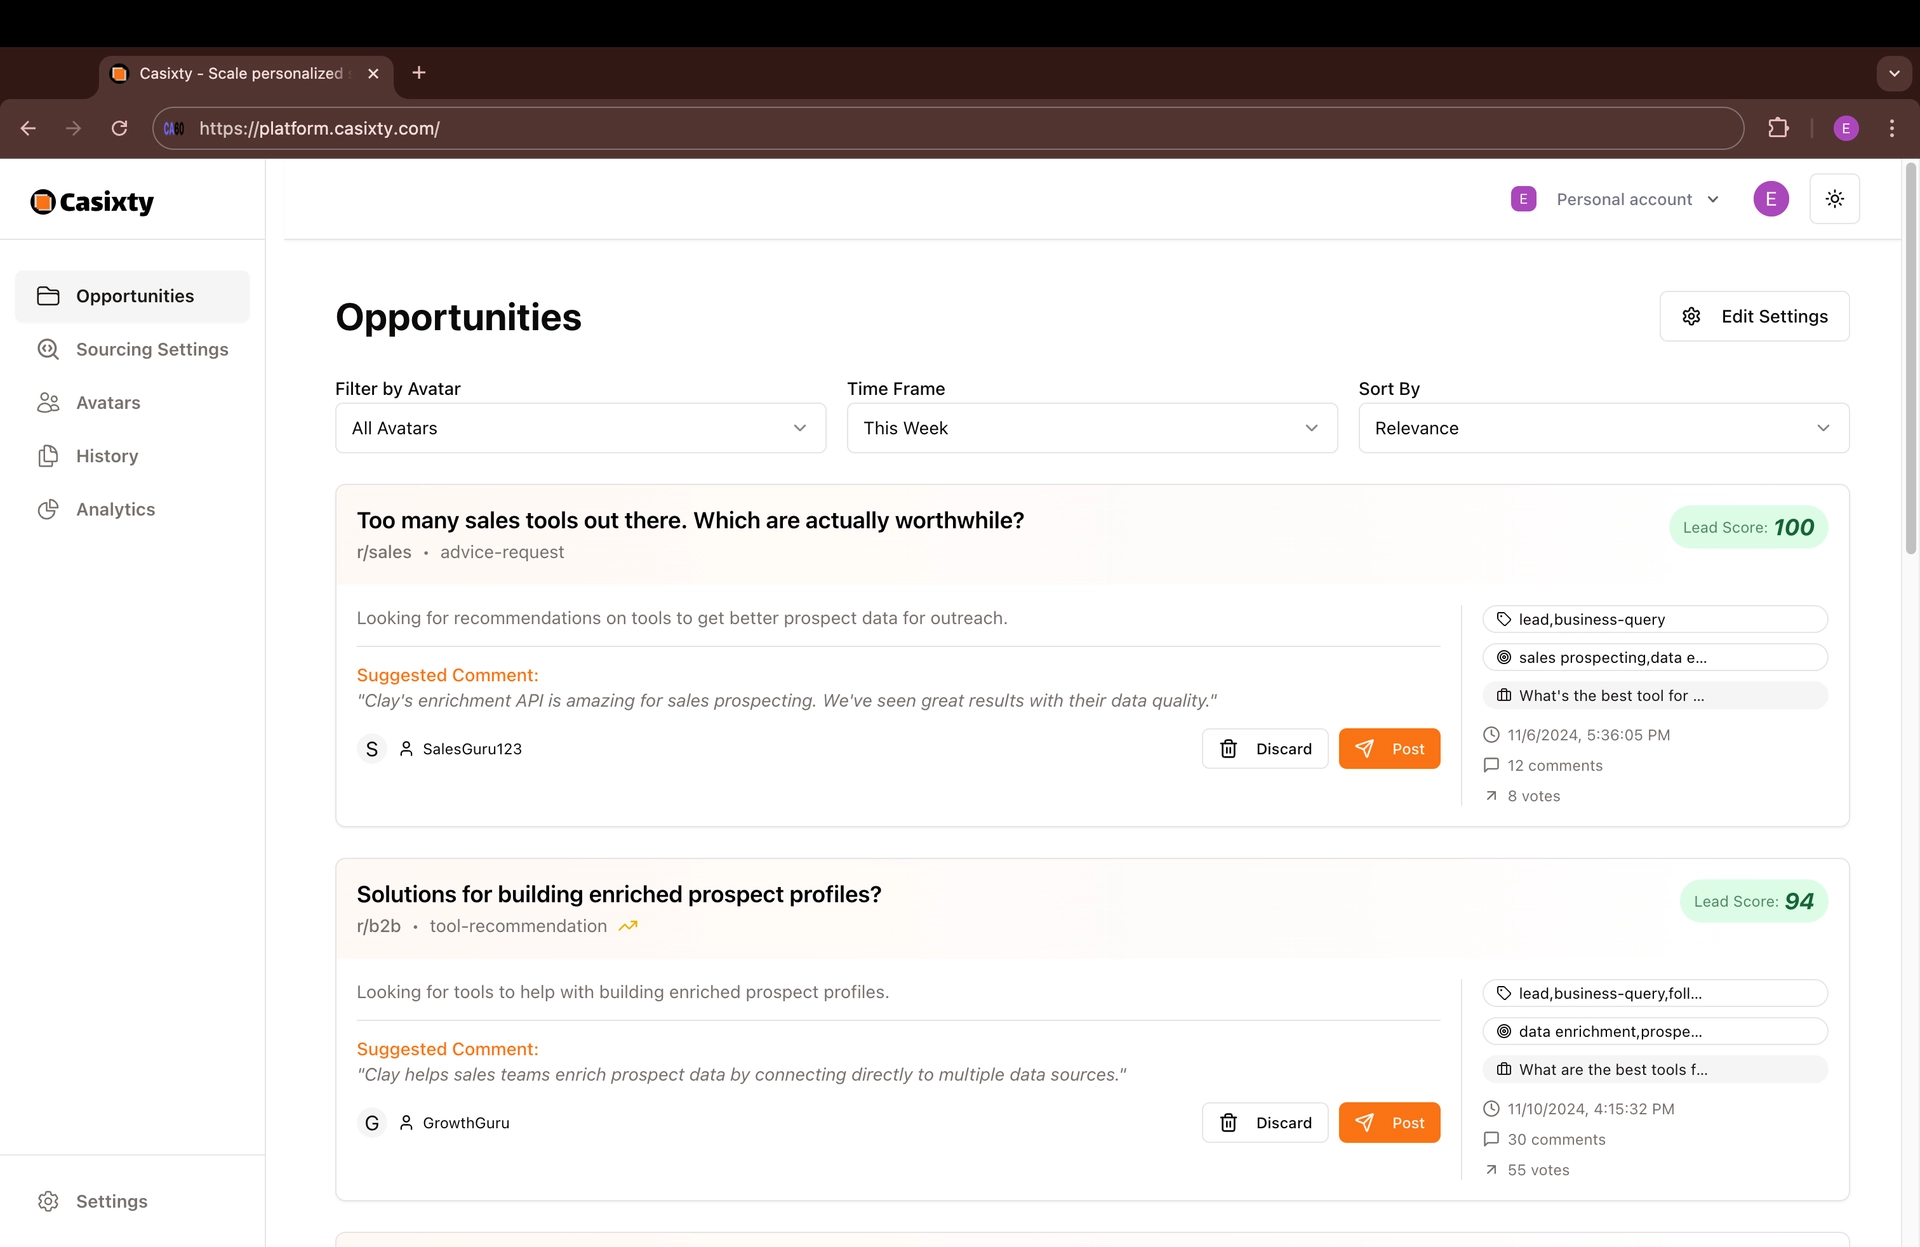
Task: Click What are the best tools chip
Action: click(x=1655, y=1069)
